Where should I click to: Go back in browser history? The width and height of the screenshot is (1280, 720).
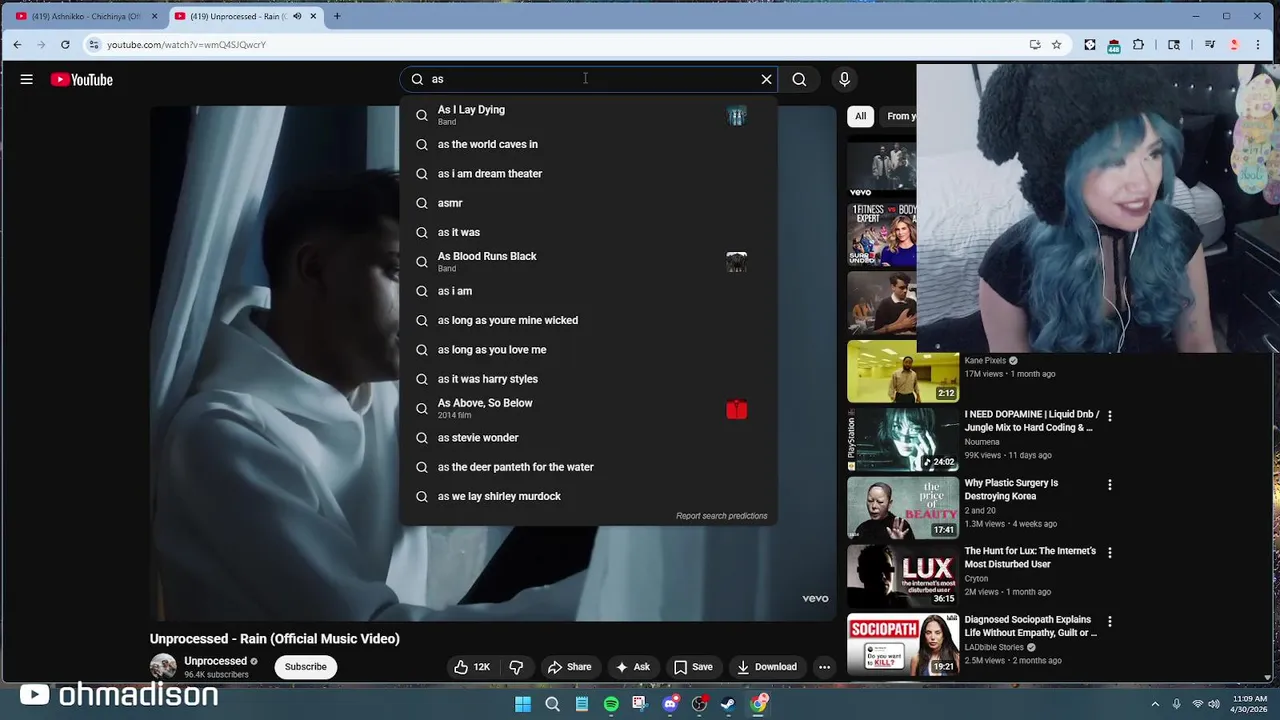coord(17,44)
